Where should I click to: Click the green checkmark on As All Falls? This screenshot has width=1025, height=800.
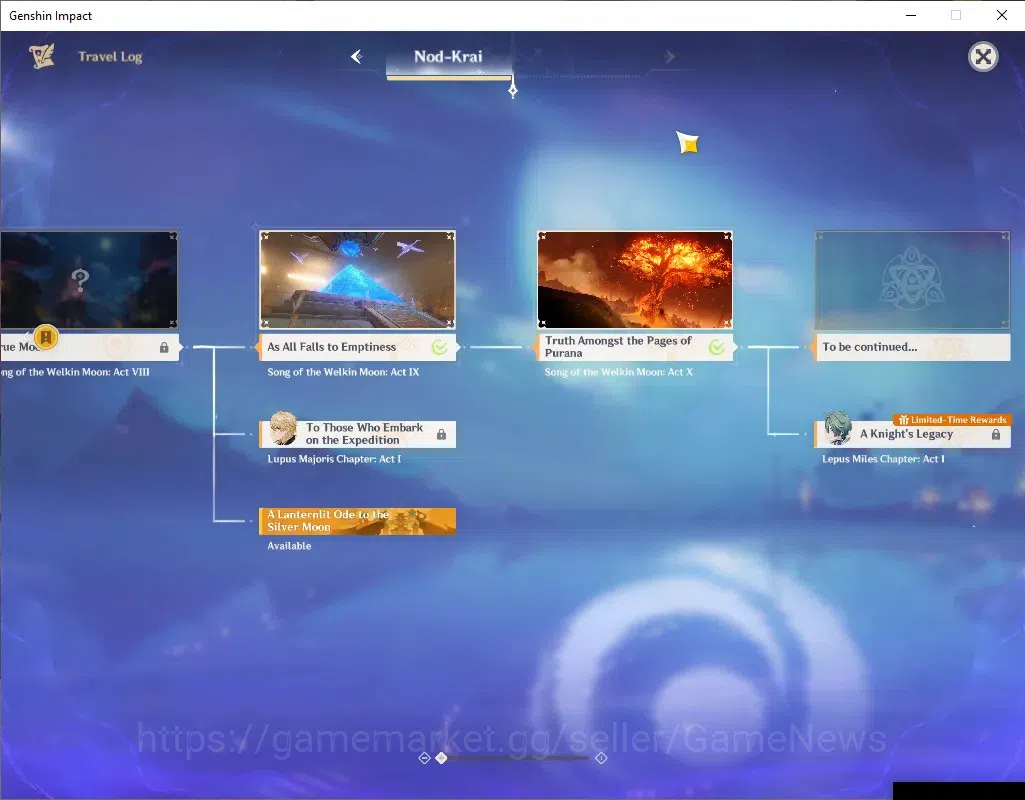click(440, 347)
